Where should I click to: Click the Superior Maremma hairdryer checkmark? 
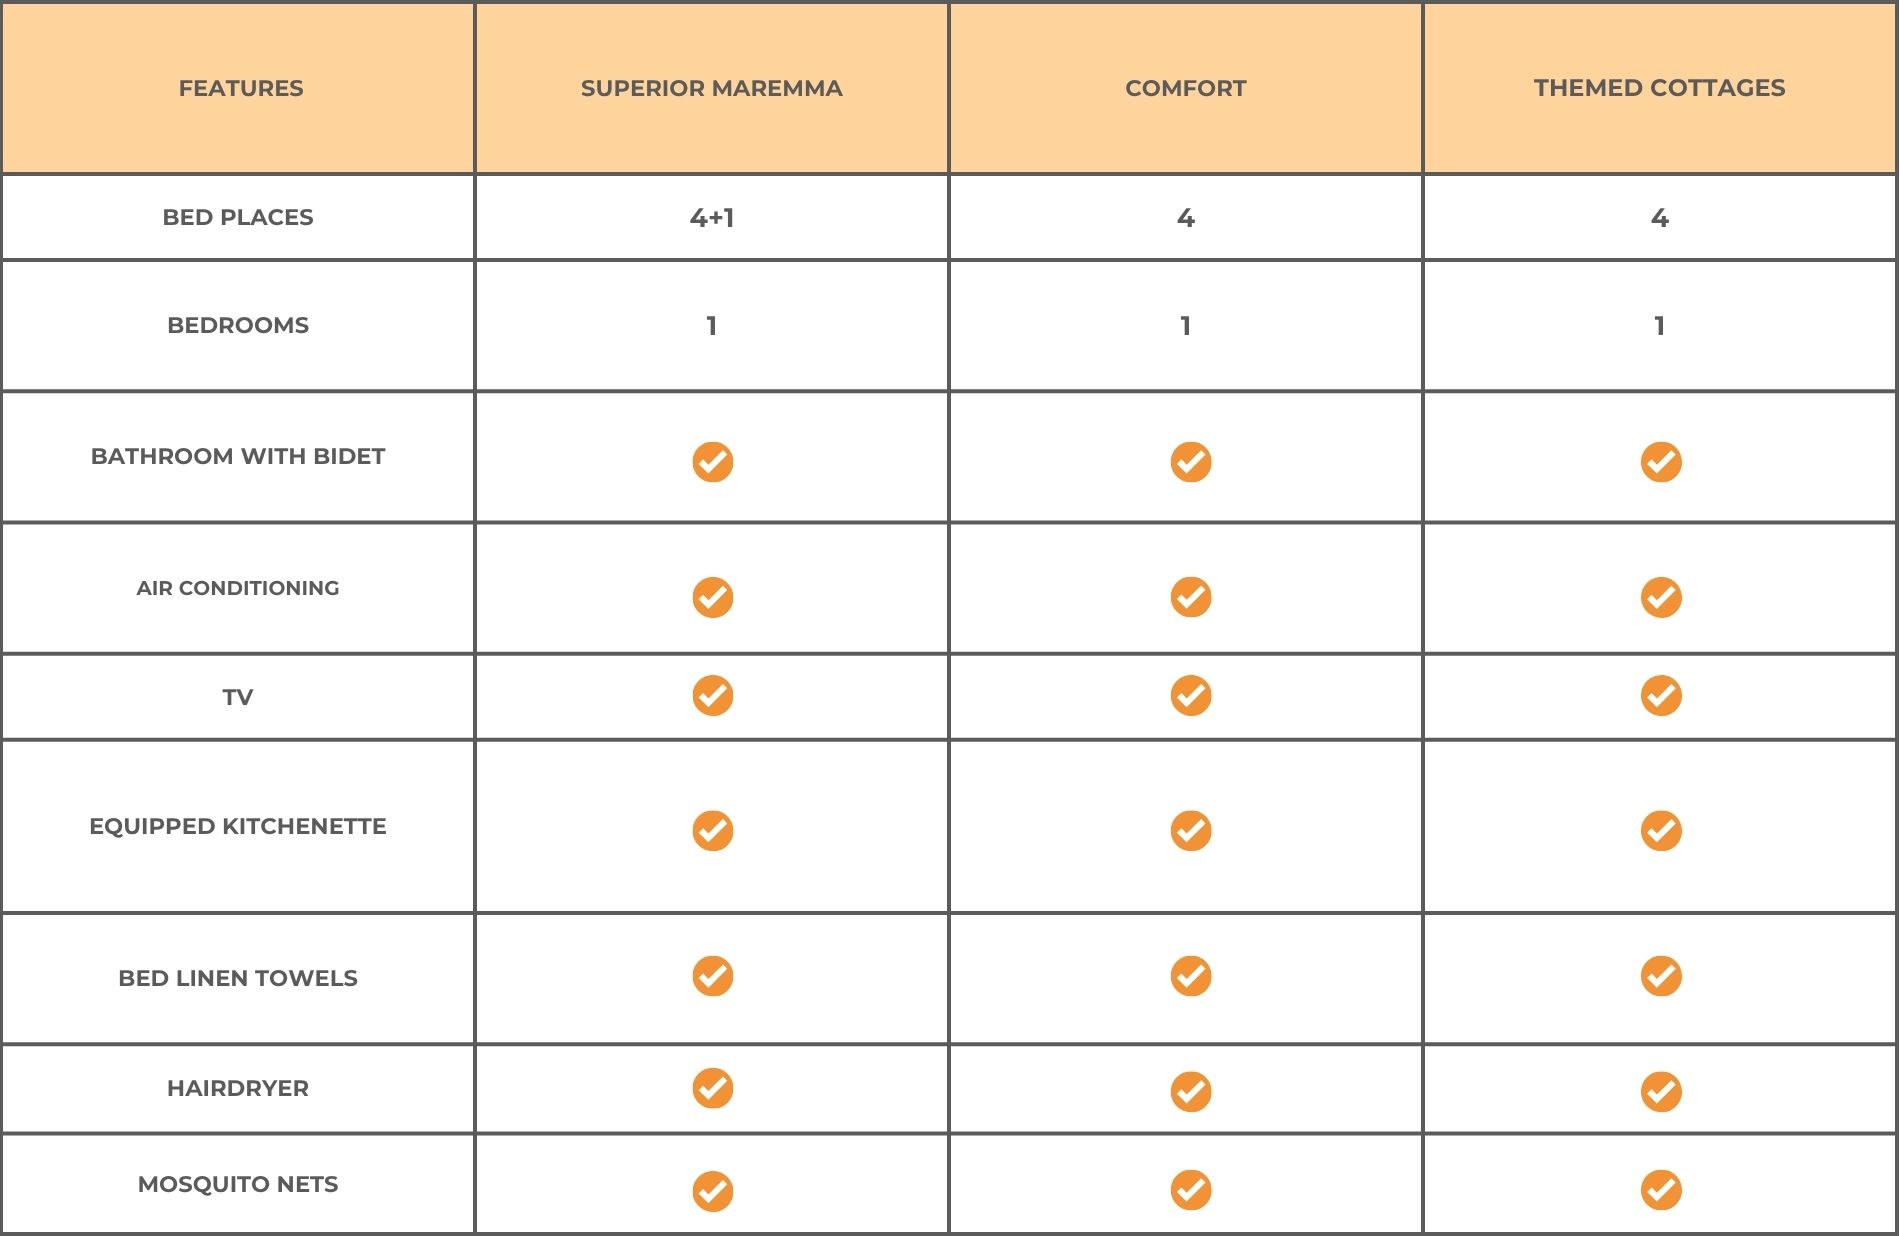[x=713, y=1088]
